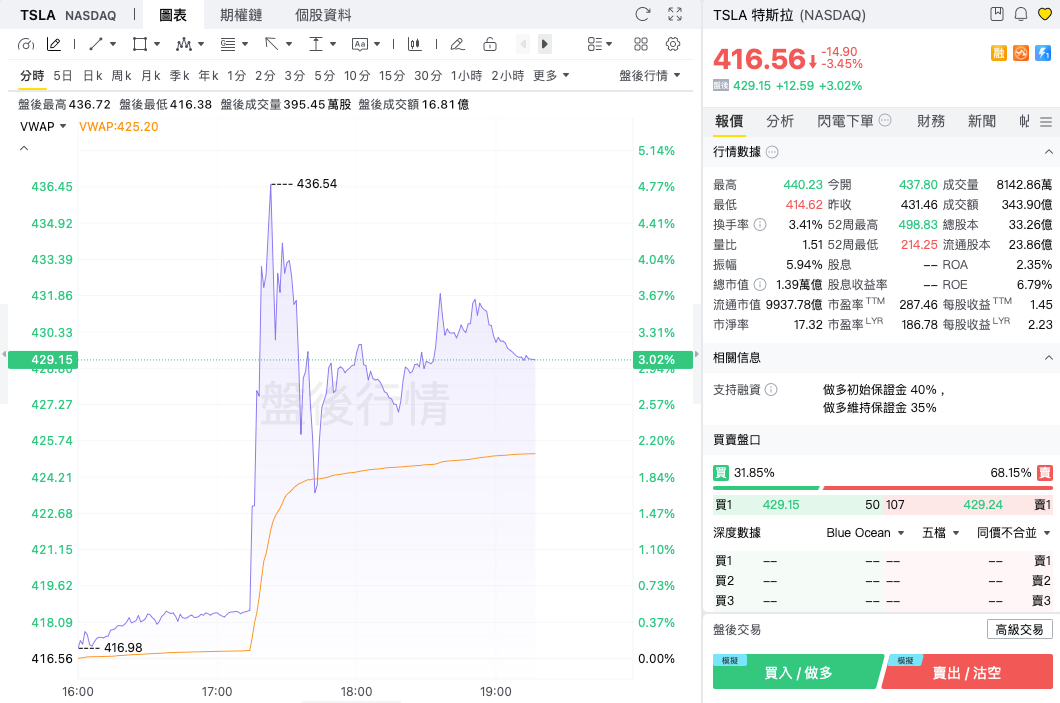Viewport: 1060px width, 703px height.
Task: Open the text annotation dropdown arrow
Action: coord(377,45)
